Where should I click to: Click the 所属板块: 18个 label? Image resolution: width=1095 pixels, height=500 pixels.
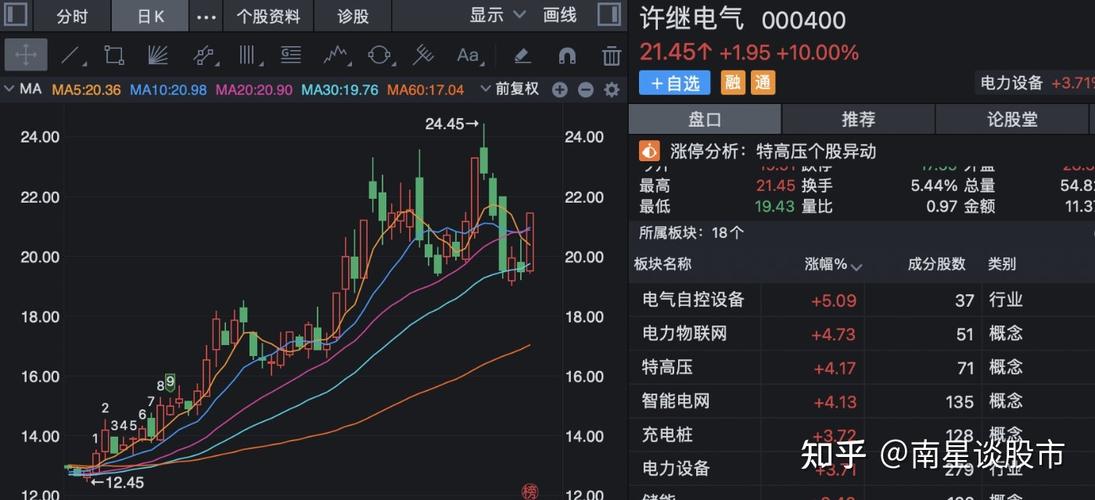(x=692, y=233)
